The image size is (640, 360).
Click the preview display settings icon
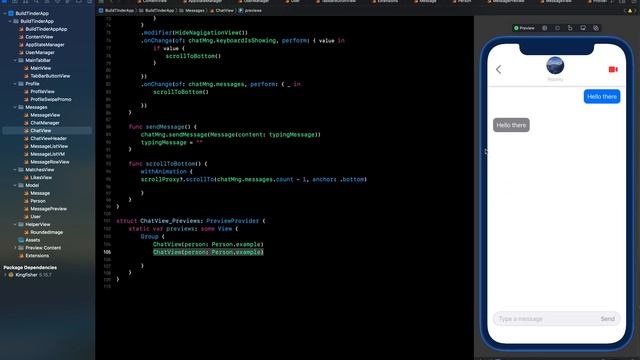click(583, 28)
